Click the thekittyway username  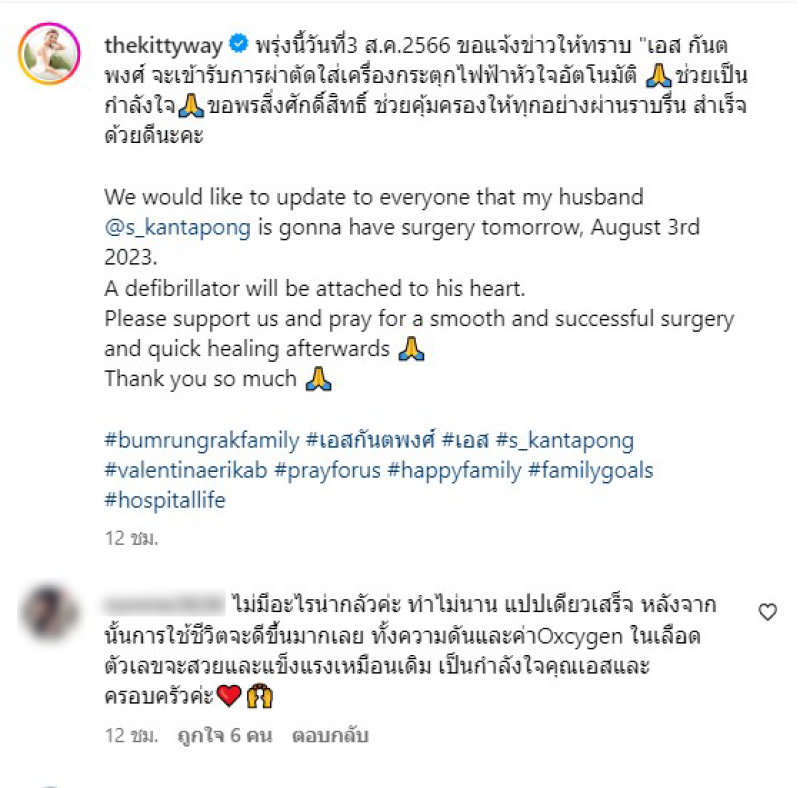point(163,45)
